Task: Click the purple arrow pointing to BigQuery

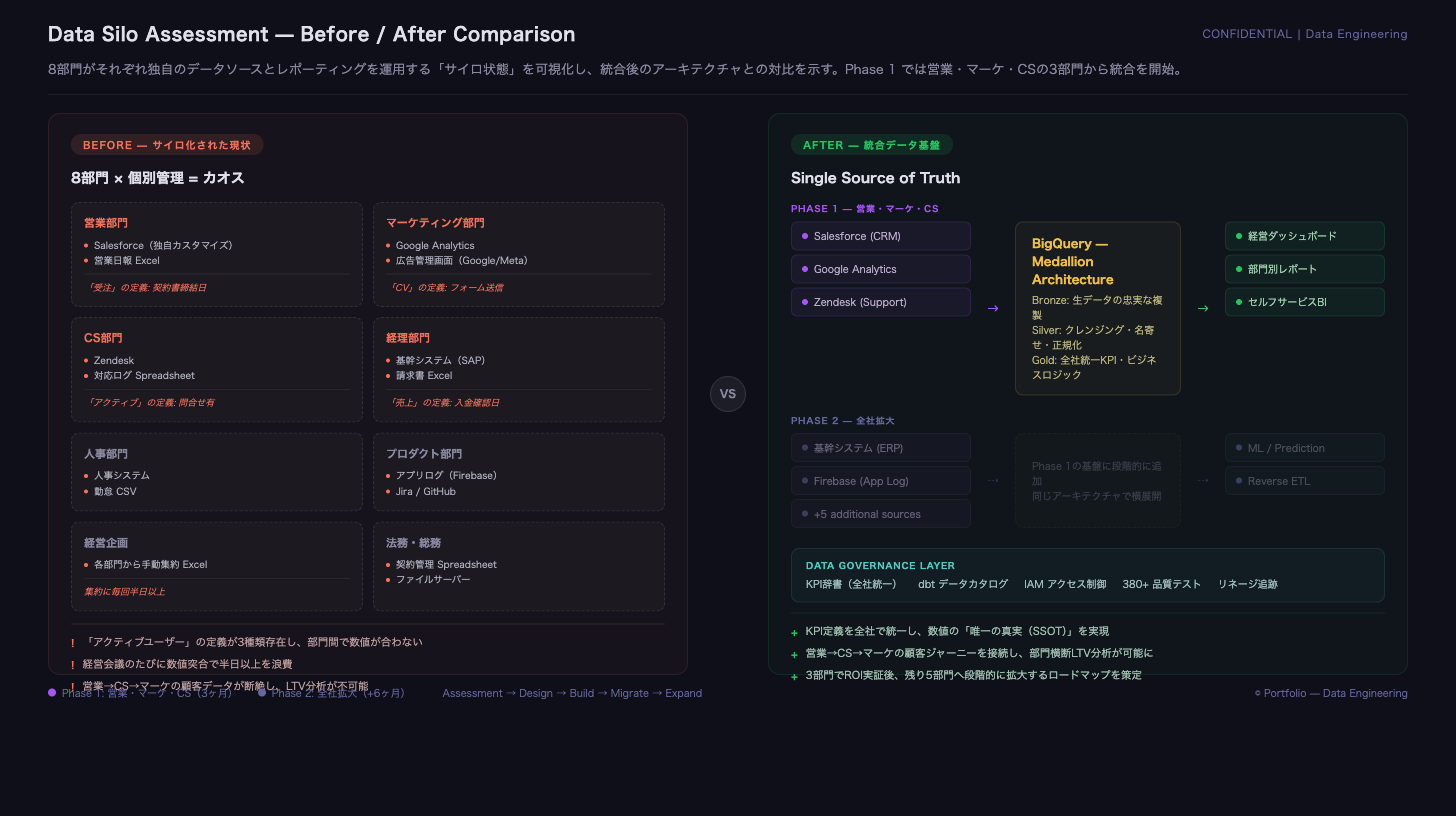Action: [x=992, y=308]
